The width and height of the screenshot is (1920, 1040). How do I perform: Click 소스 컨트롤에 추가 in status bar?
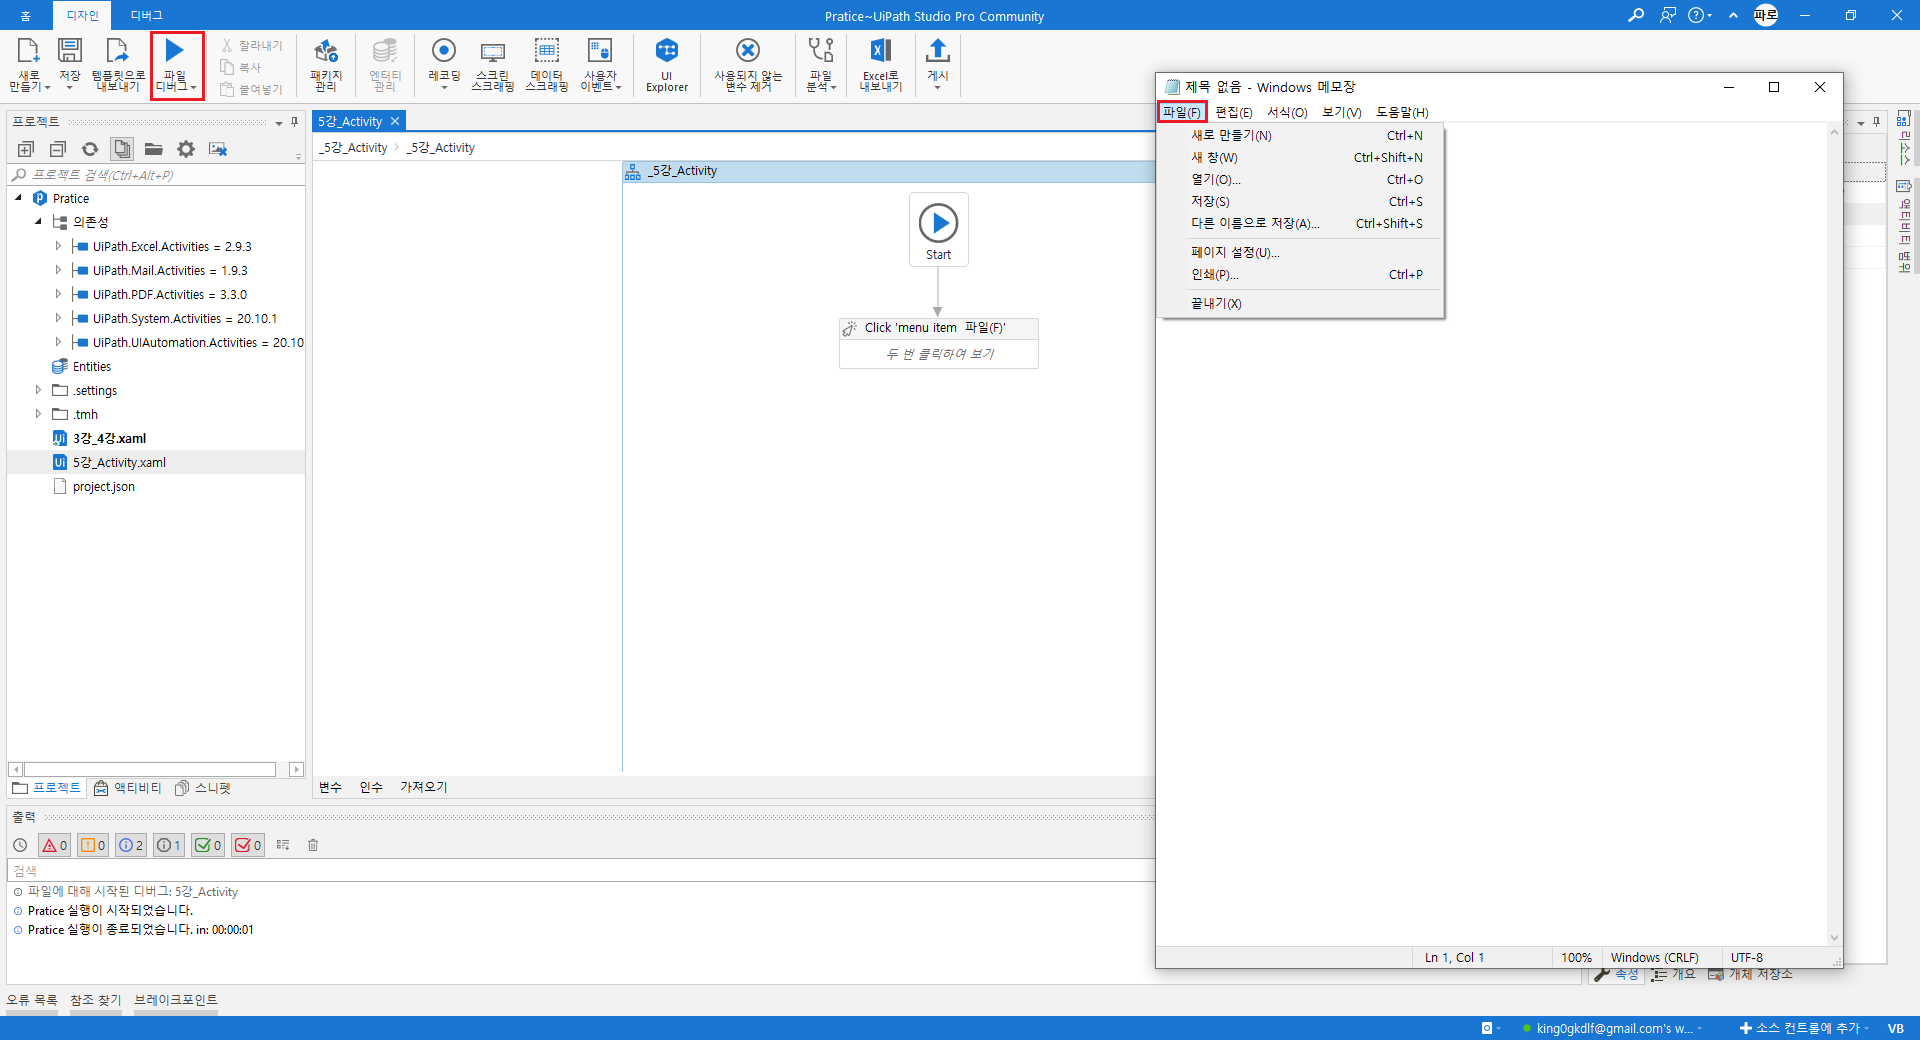tap(1802, 1028)
